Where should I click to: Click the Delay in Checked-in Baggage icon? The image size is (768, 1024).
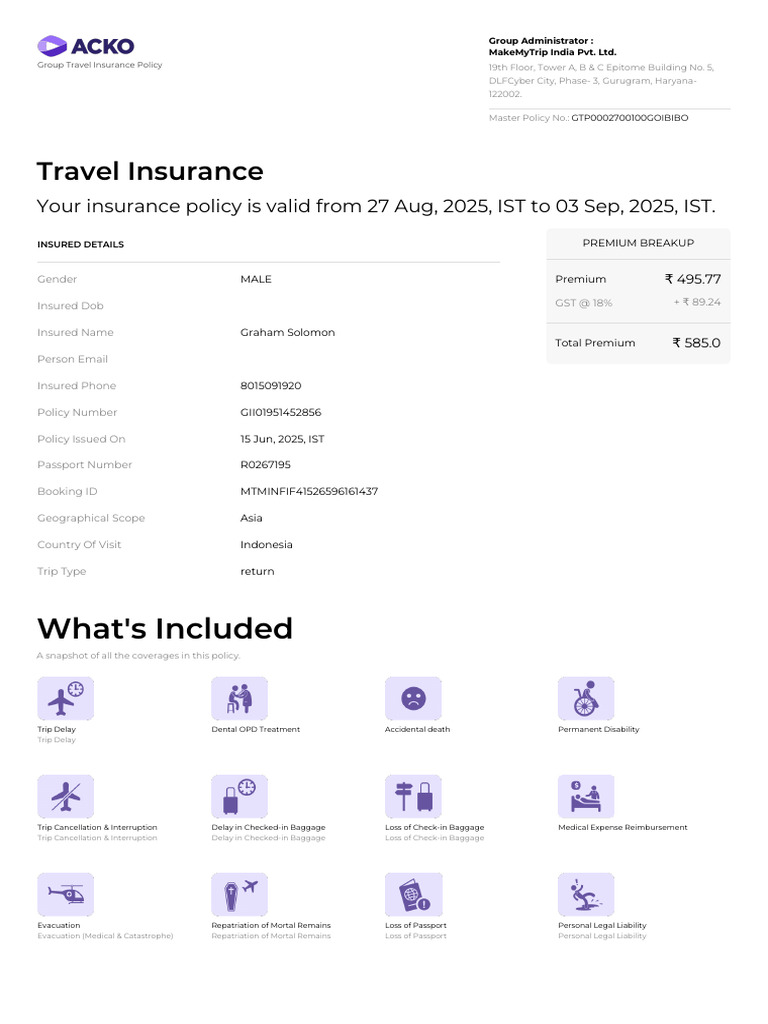(239, 796)
